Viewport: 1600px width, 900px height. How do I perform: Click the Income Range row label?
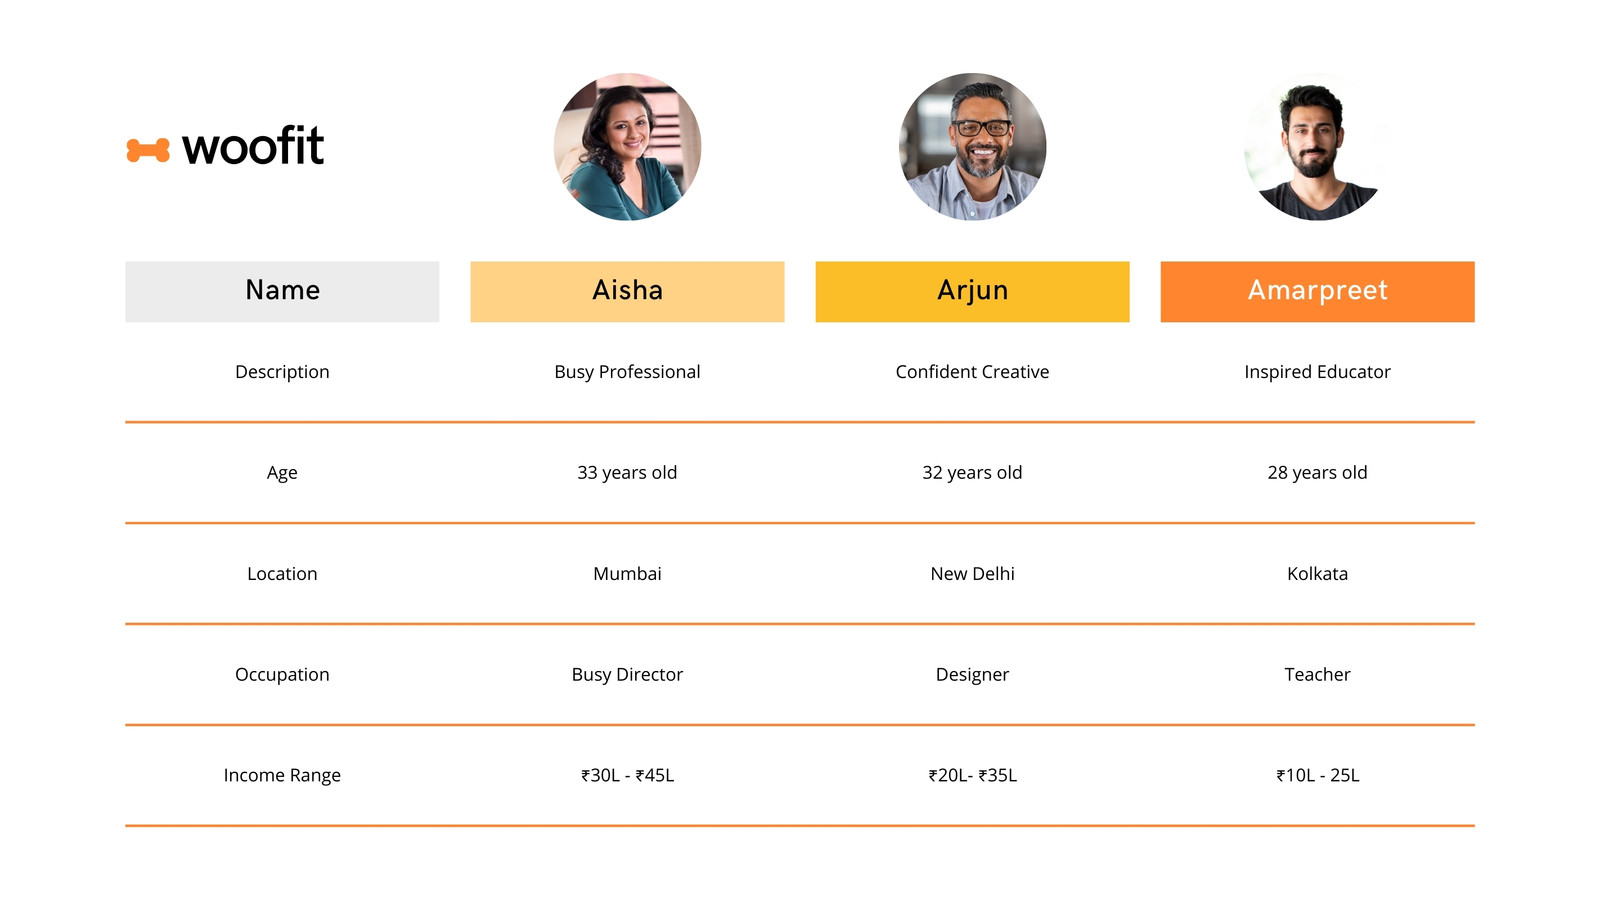282,776
